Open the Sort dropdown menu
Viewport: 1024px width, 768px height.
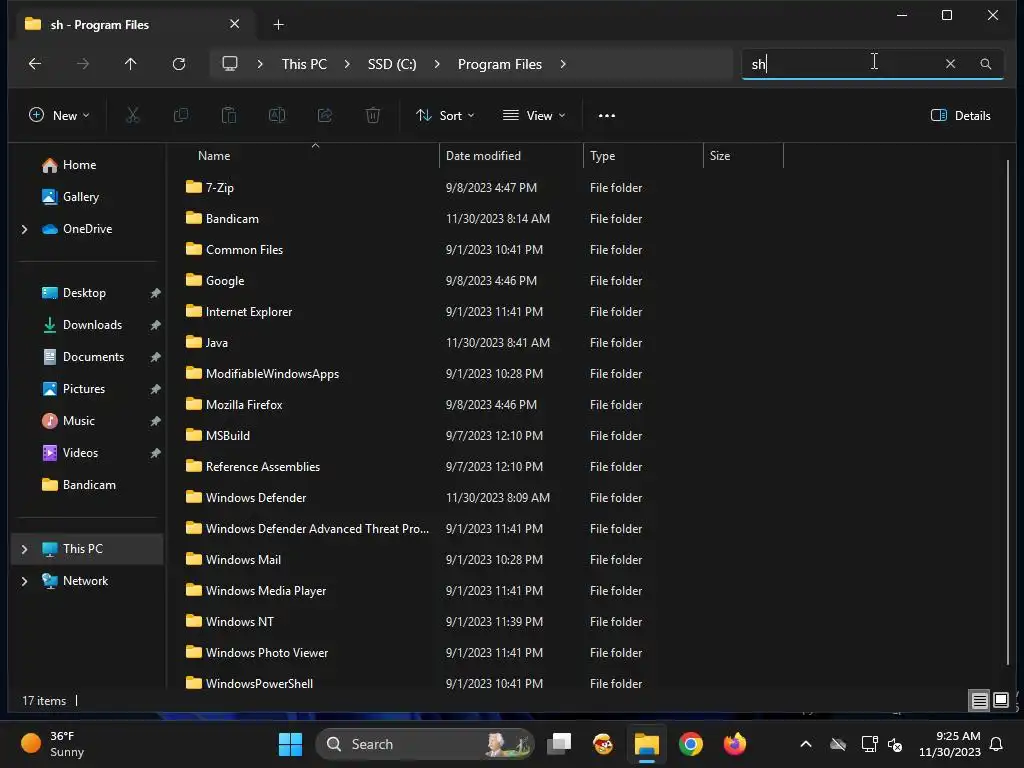pyautogui.click(x=445, y=116)
